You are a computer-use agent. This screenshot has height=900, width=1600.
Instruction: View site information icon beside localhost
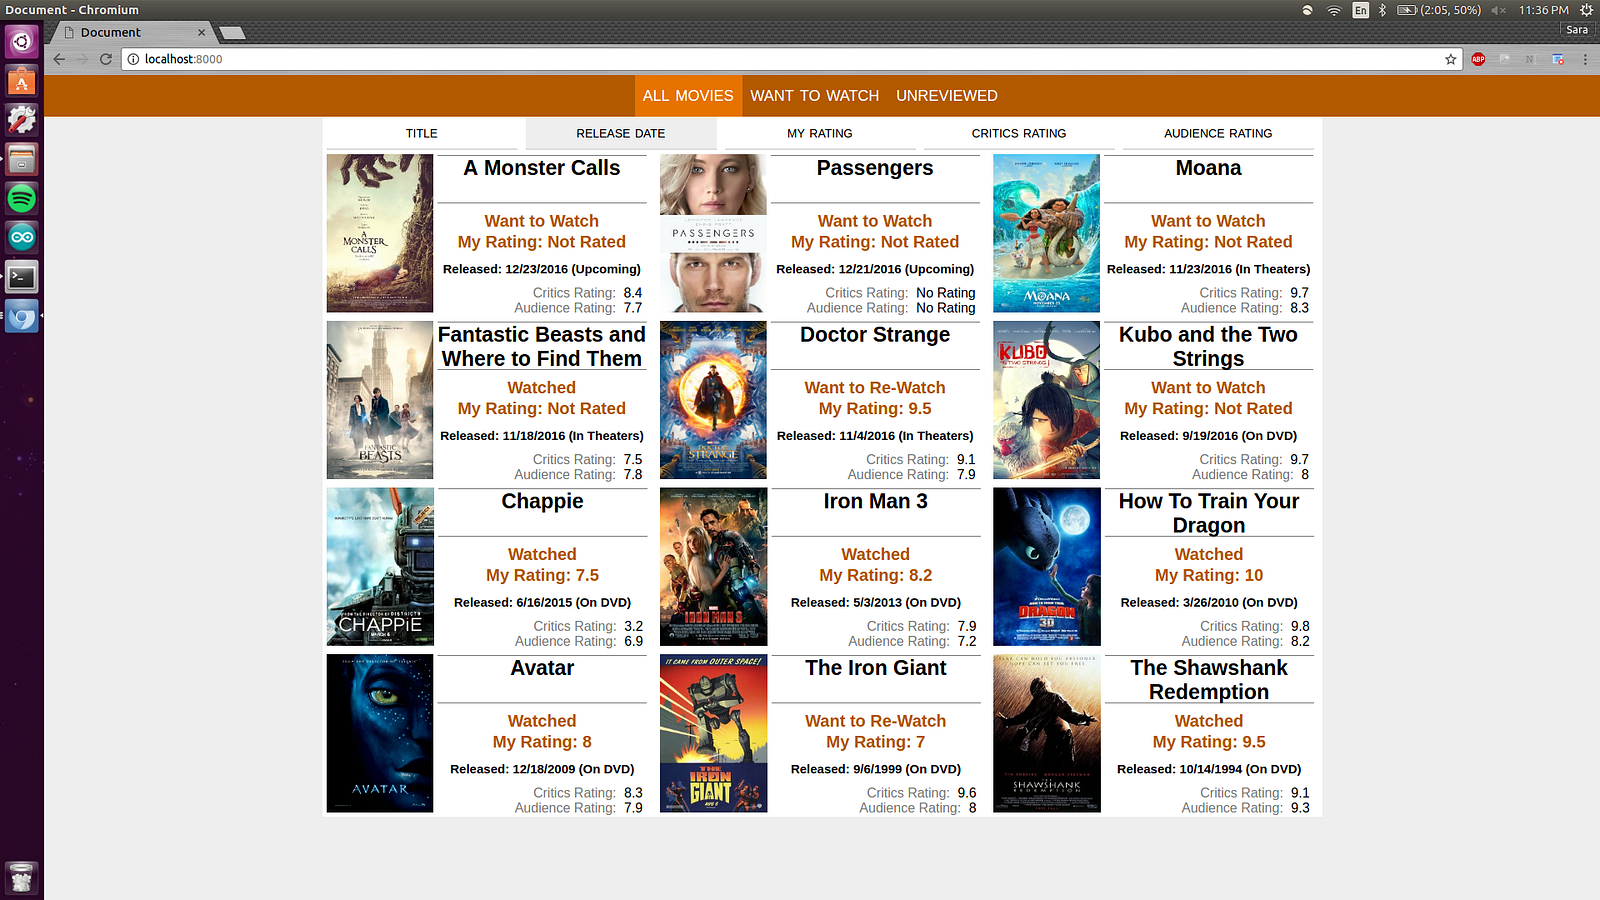click(133, 59)
